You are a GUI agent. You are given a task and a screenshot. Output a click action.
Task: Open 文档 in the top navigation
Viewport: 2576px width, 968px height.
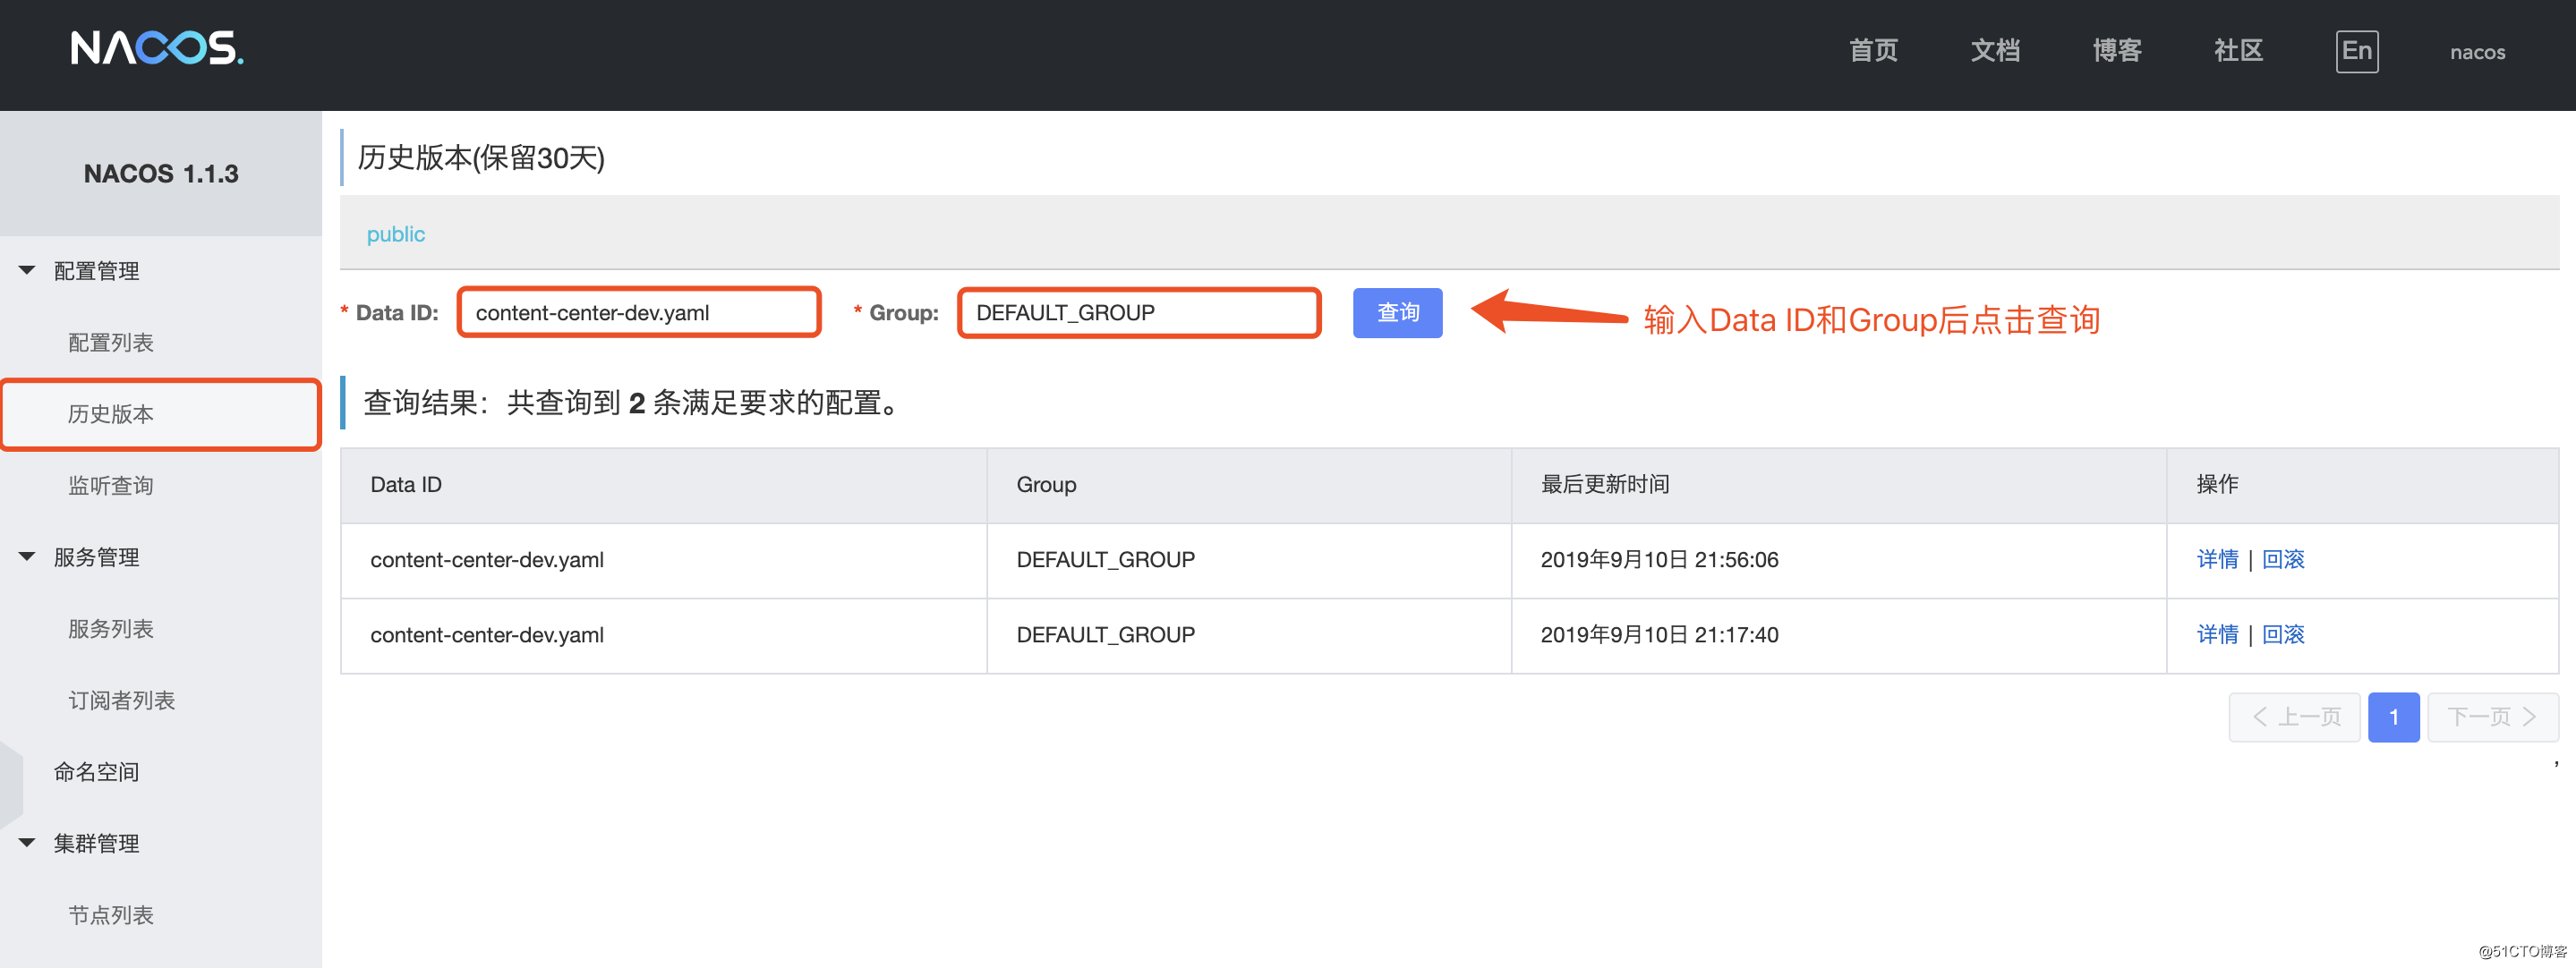[x=1994, y=51]
